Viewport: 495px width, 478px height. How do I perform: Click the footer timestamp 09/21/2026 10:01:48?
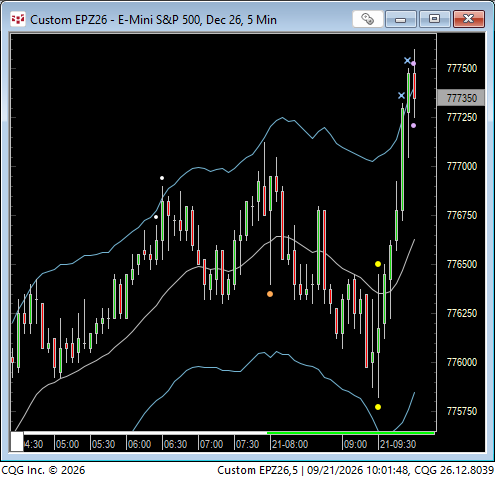[x=358, y=470]
